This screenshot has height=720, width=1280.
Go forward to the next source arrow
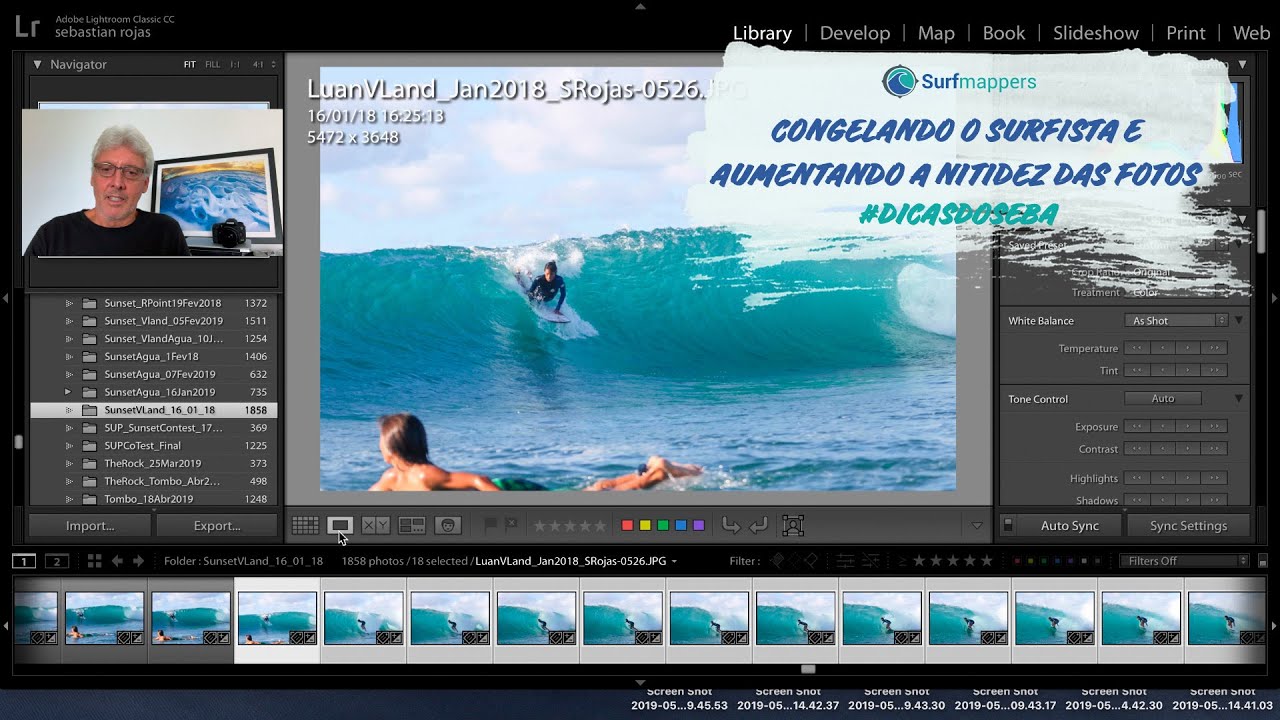coord(138,561)
